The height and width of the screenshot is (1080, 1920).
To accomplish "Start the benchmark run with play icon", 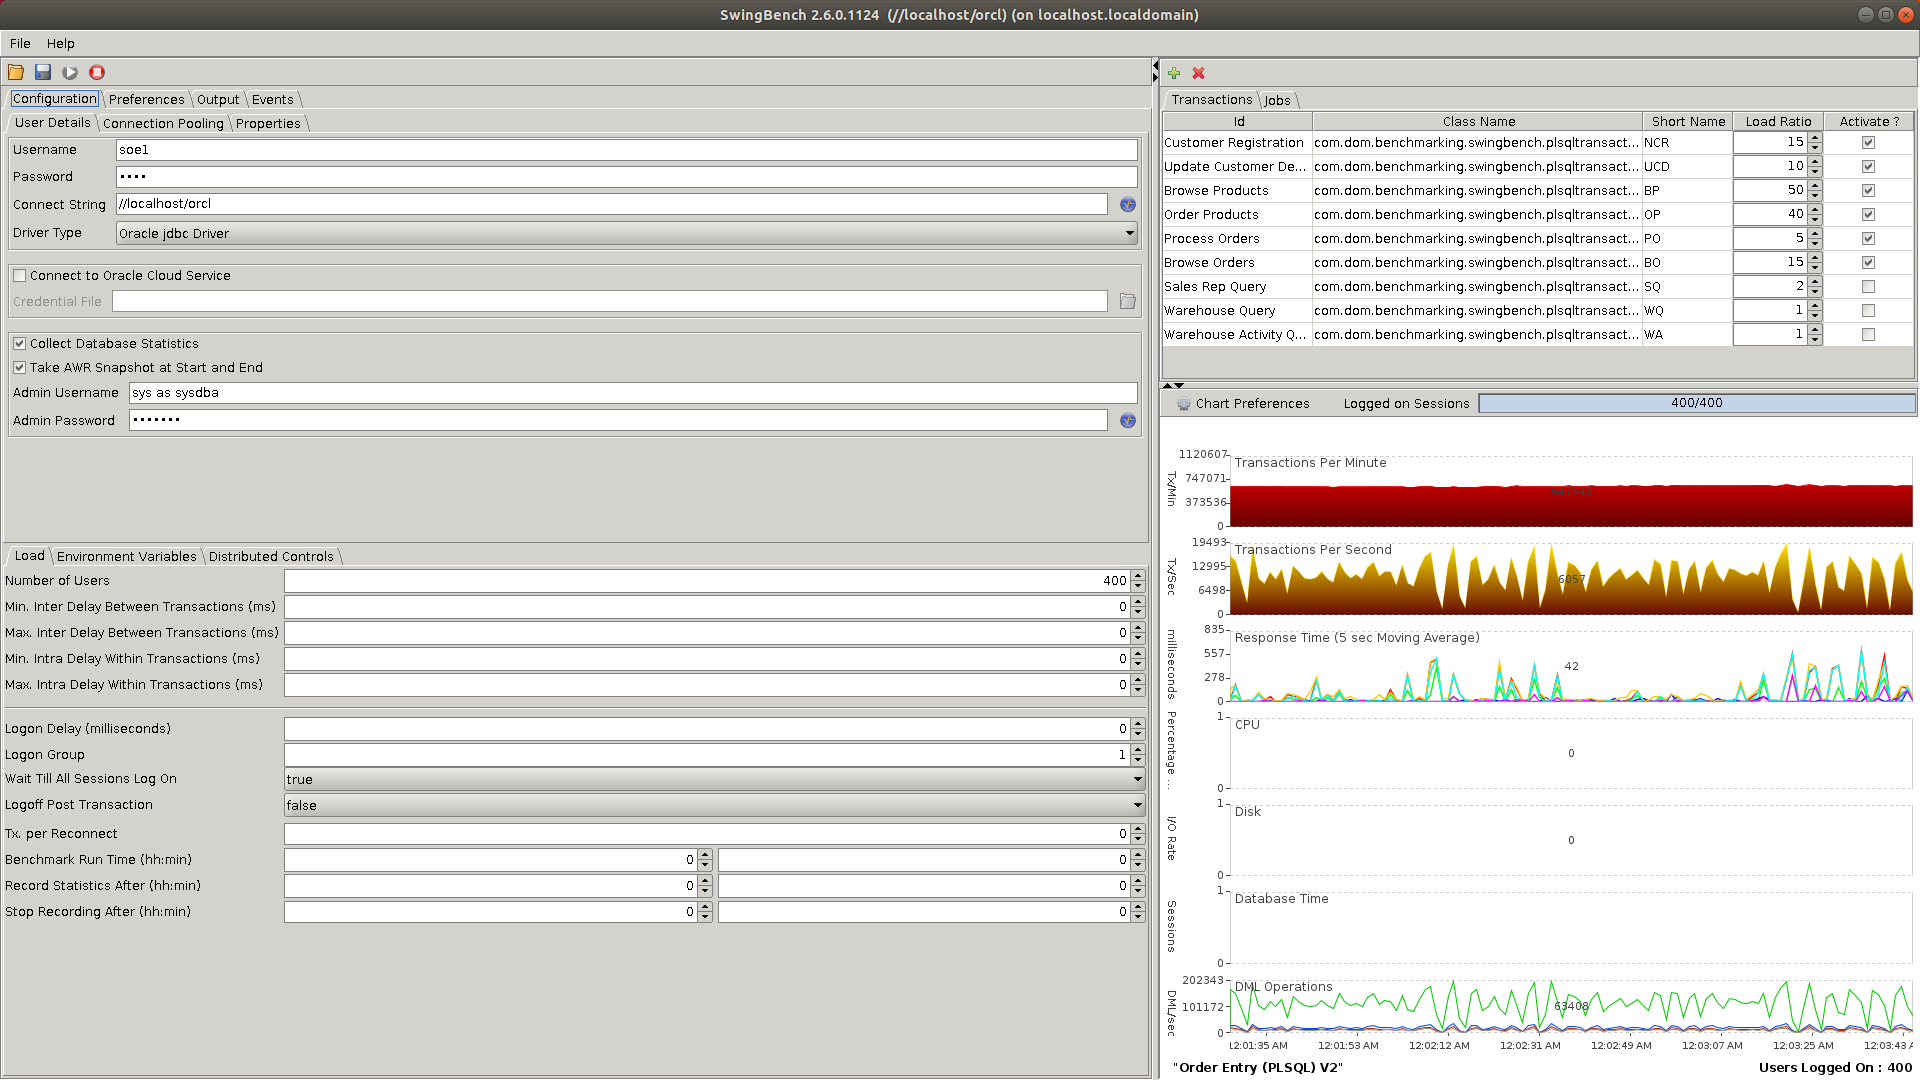I will (70, 72).
